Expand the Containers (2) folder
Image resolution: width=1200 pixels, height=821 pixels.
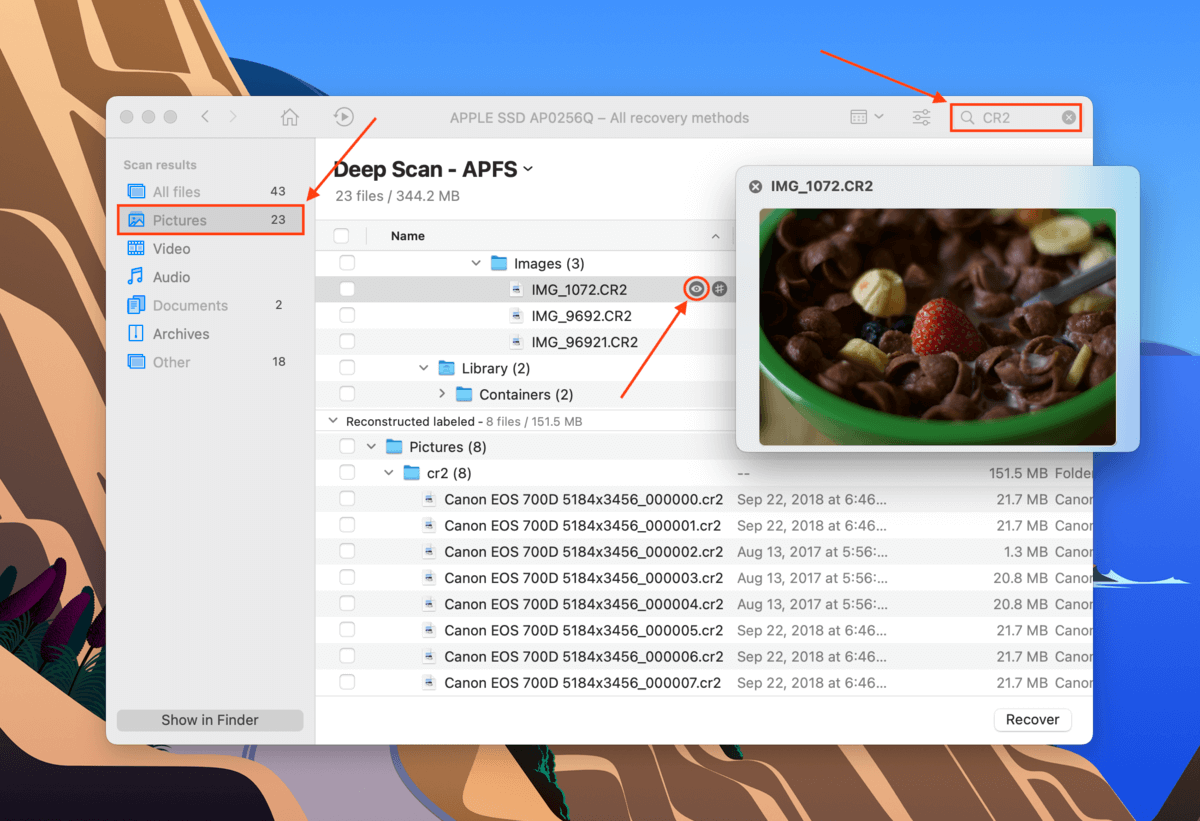(x=442, y=394)
